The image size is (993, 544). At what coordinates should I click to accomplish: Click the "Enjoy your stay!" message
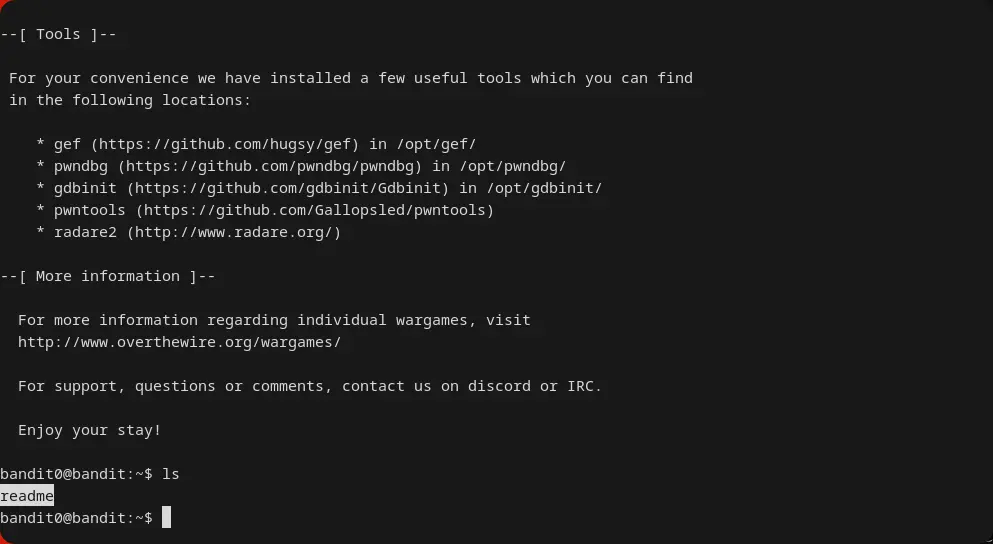point(89,430)
